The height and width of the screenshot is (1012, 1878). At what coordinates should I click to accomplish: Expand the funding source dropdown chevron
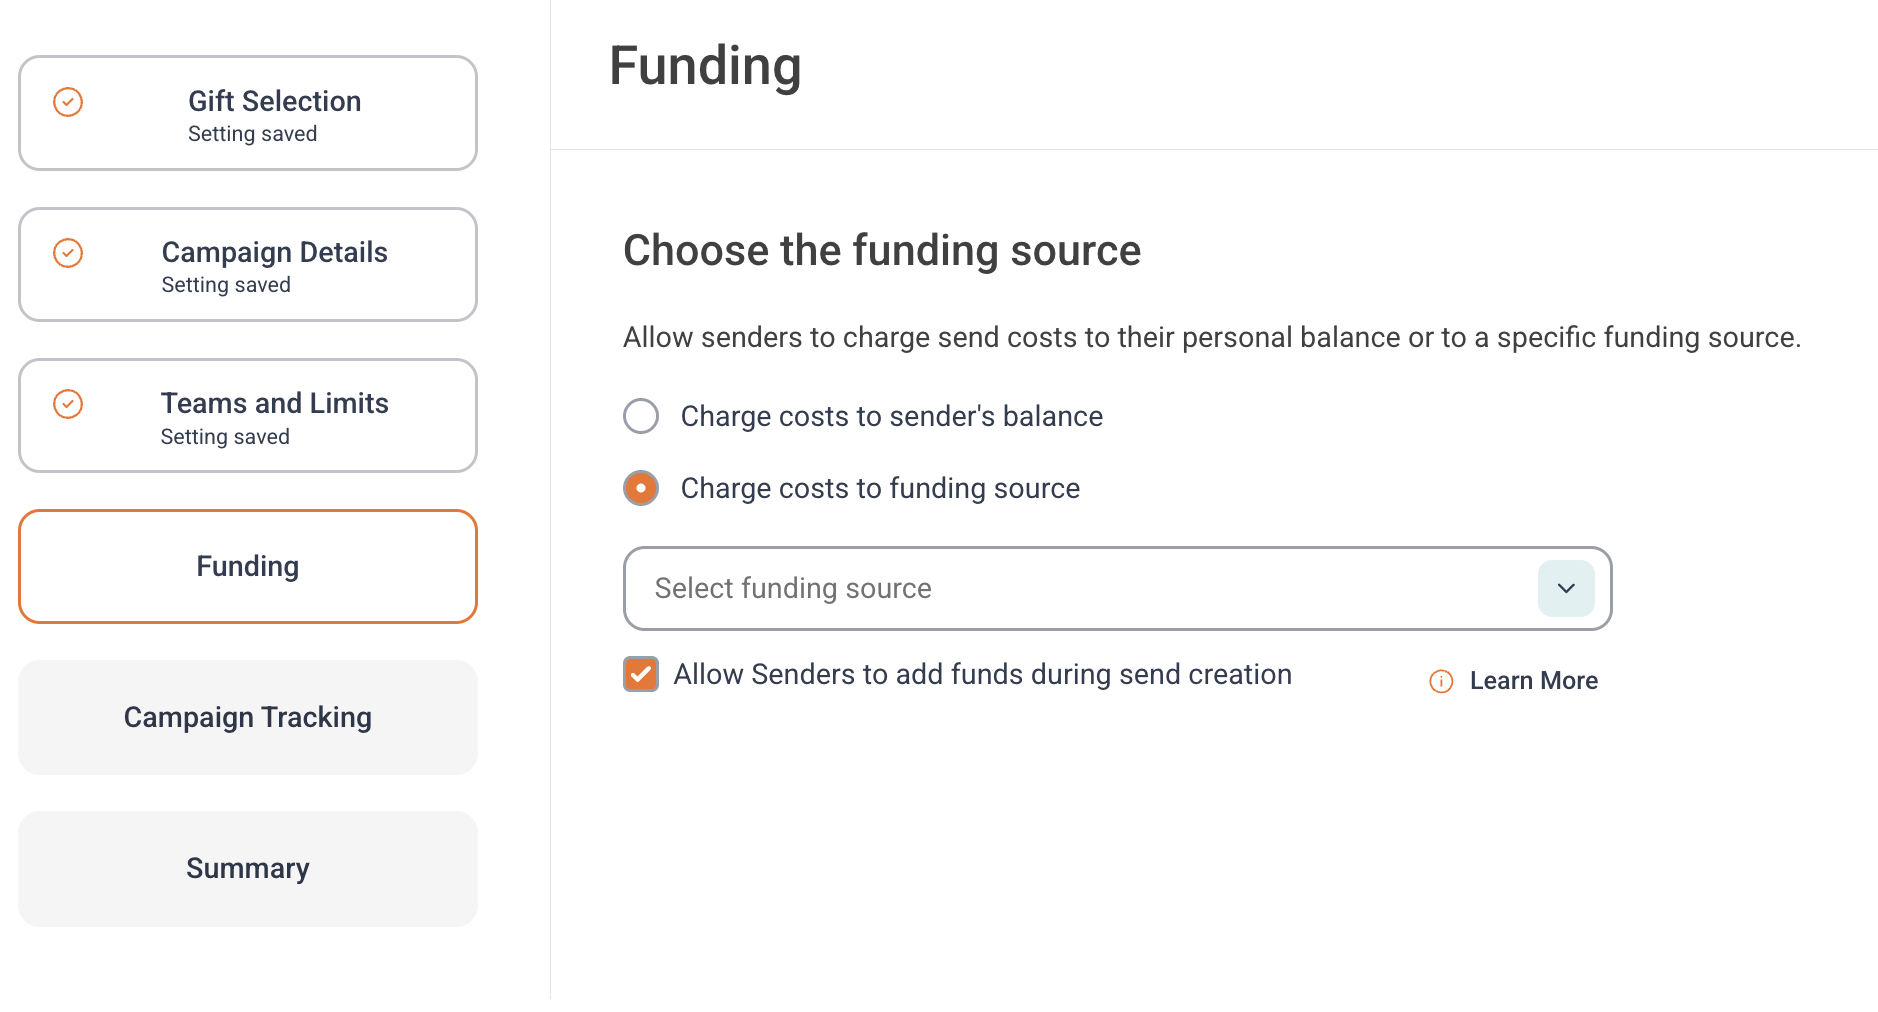point(1566,588)
